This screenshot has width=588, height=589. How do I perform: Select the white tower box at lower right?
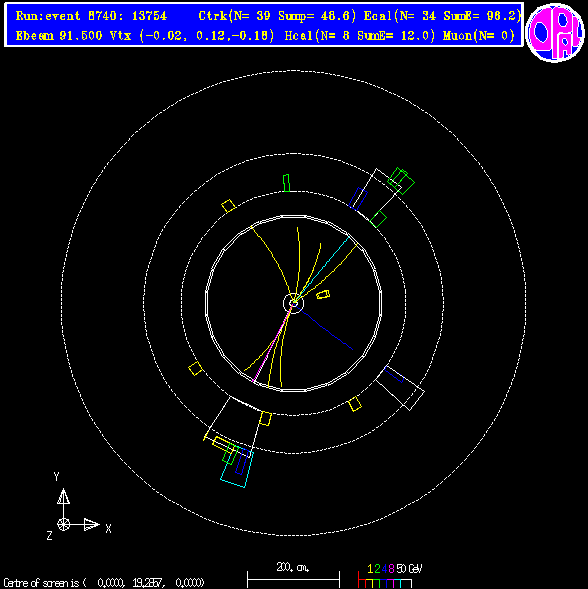tap(400, 388)
